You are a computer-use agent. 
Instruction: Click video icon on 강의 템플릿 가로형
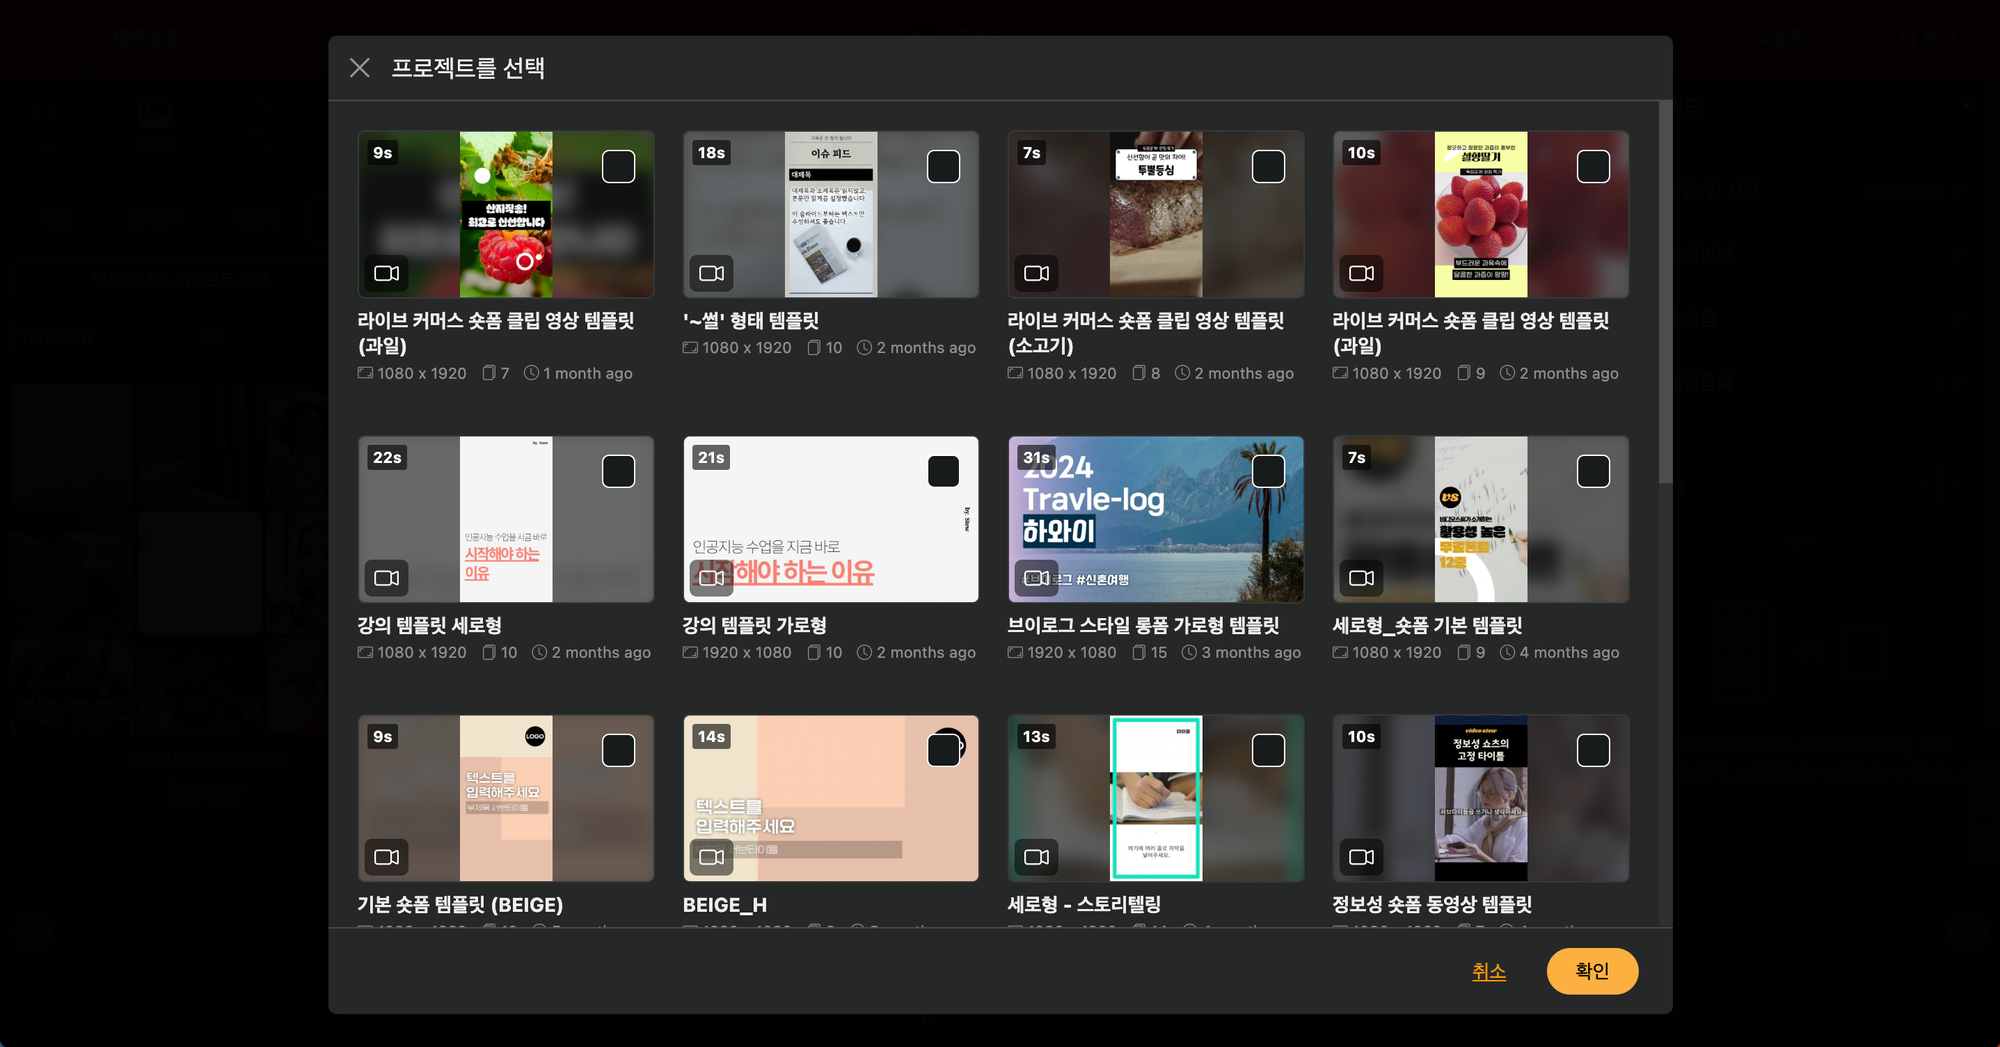click(x=712, y=578)
